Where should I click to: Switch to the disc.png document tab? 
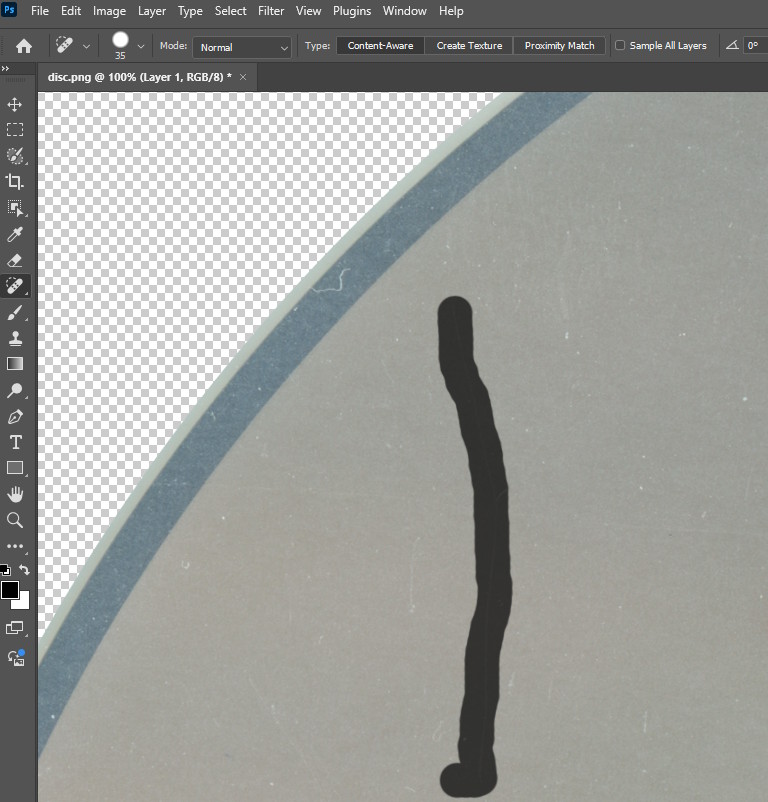(x=139, y=77)
